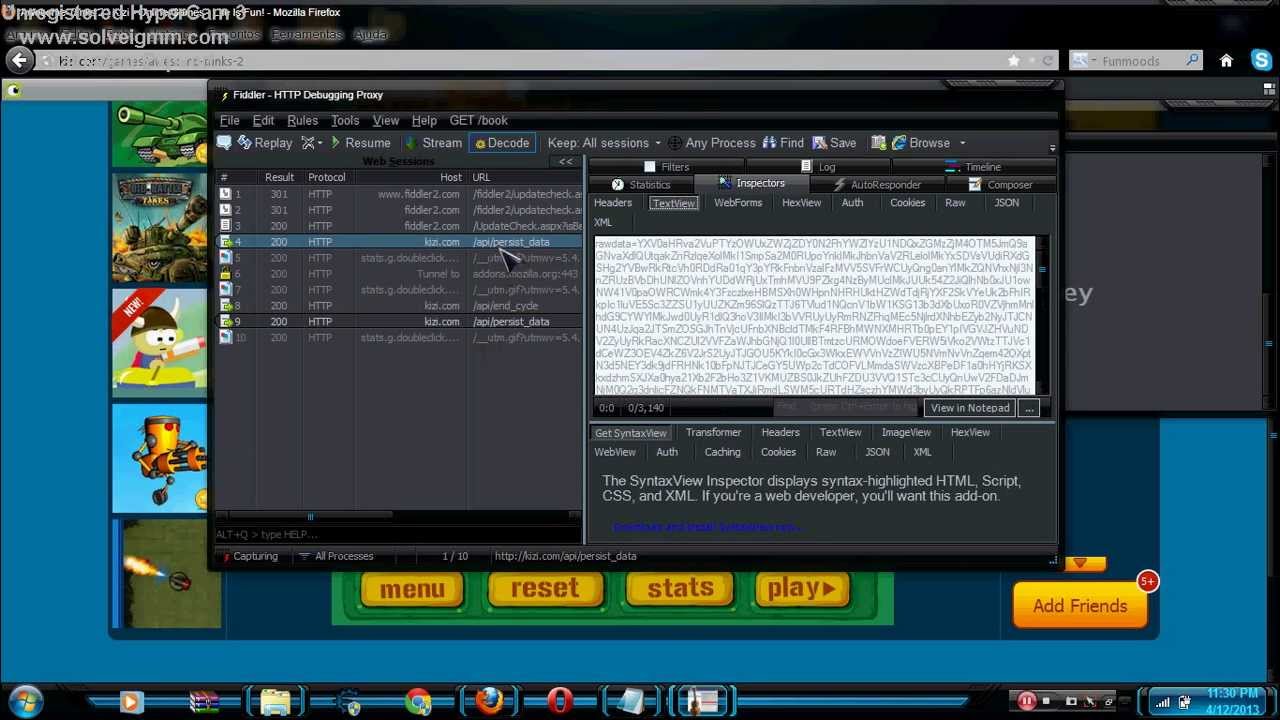This screenshot has width=1280, height=720.
Task: Open the View menu in Fiddler
Action: click(385, 120)
